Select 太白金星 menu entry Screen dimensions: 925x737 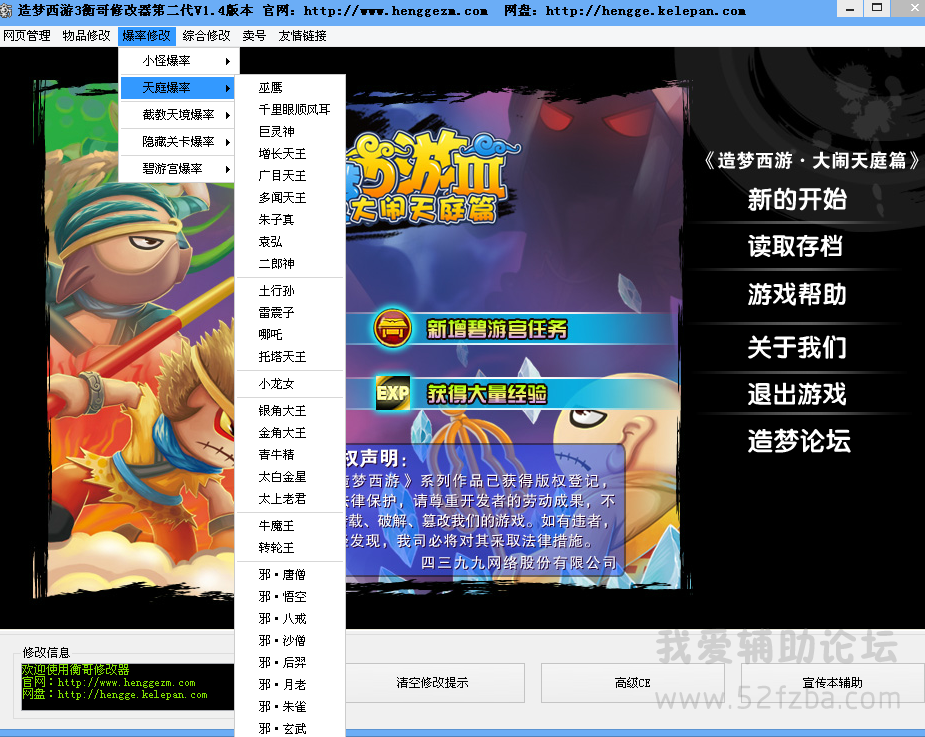click(290, 477)
